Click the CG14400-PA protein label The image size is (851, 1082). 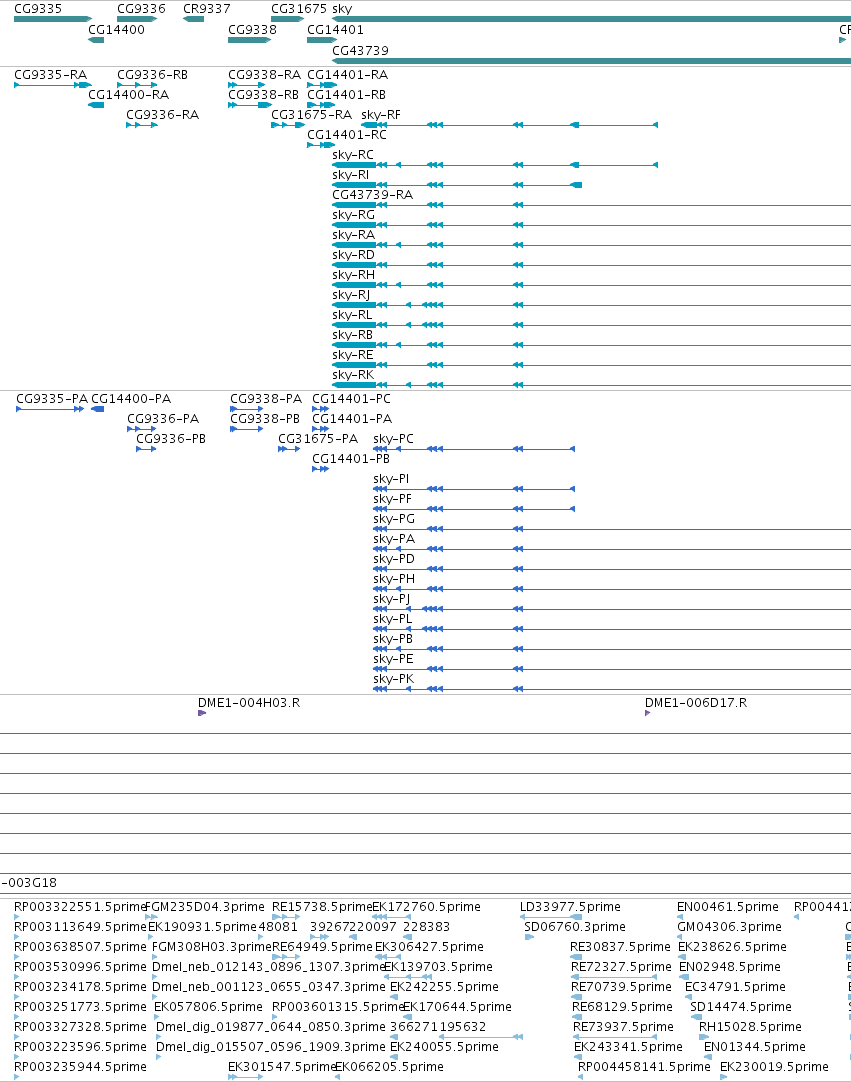131,399
